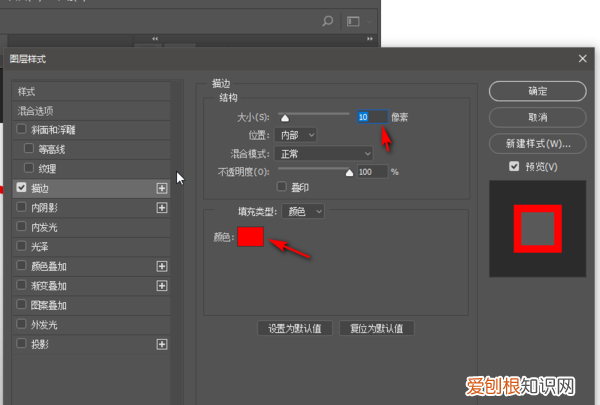Add another 内阴影 effect with plus icon
This screenshot has height=405, width=600.
pyautogui.click(x=162, y=208)
